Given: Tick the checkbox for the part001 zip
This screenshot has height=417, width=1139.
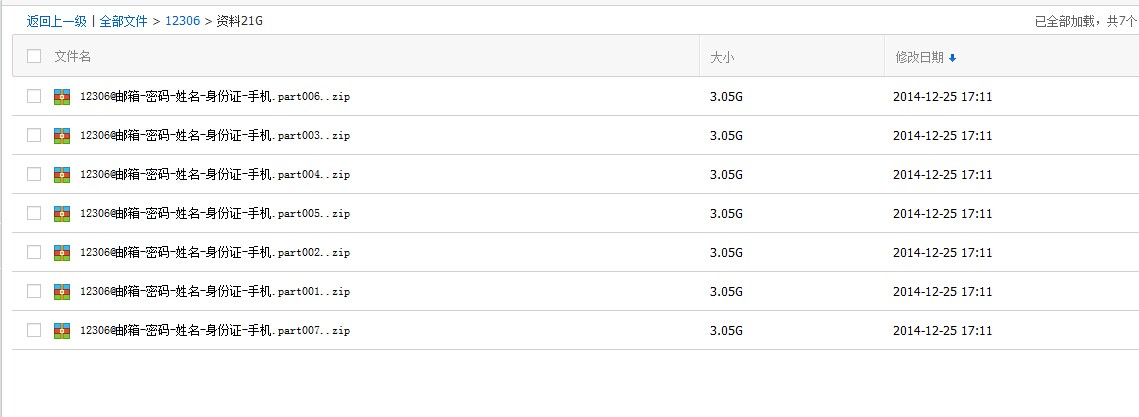Looking at the screenshot, I should tap(34, 291).
